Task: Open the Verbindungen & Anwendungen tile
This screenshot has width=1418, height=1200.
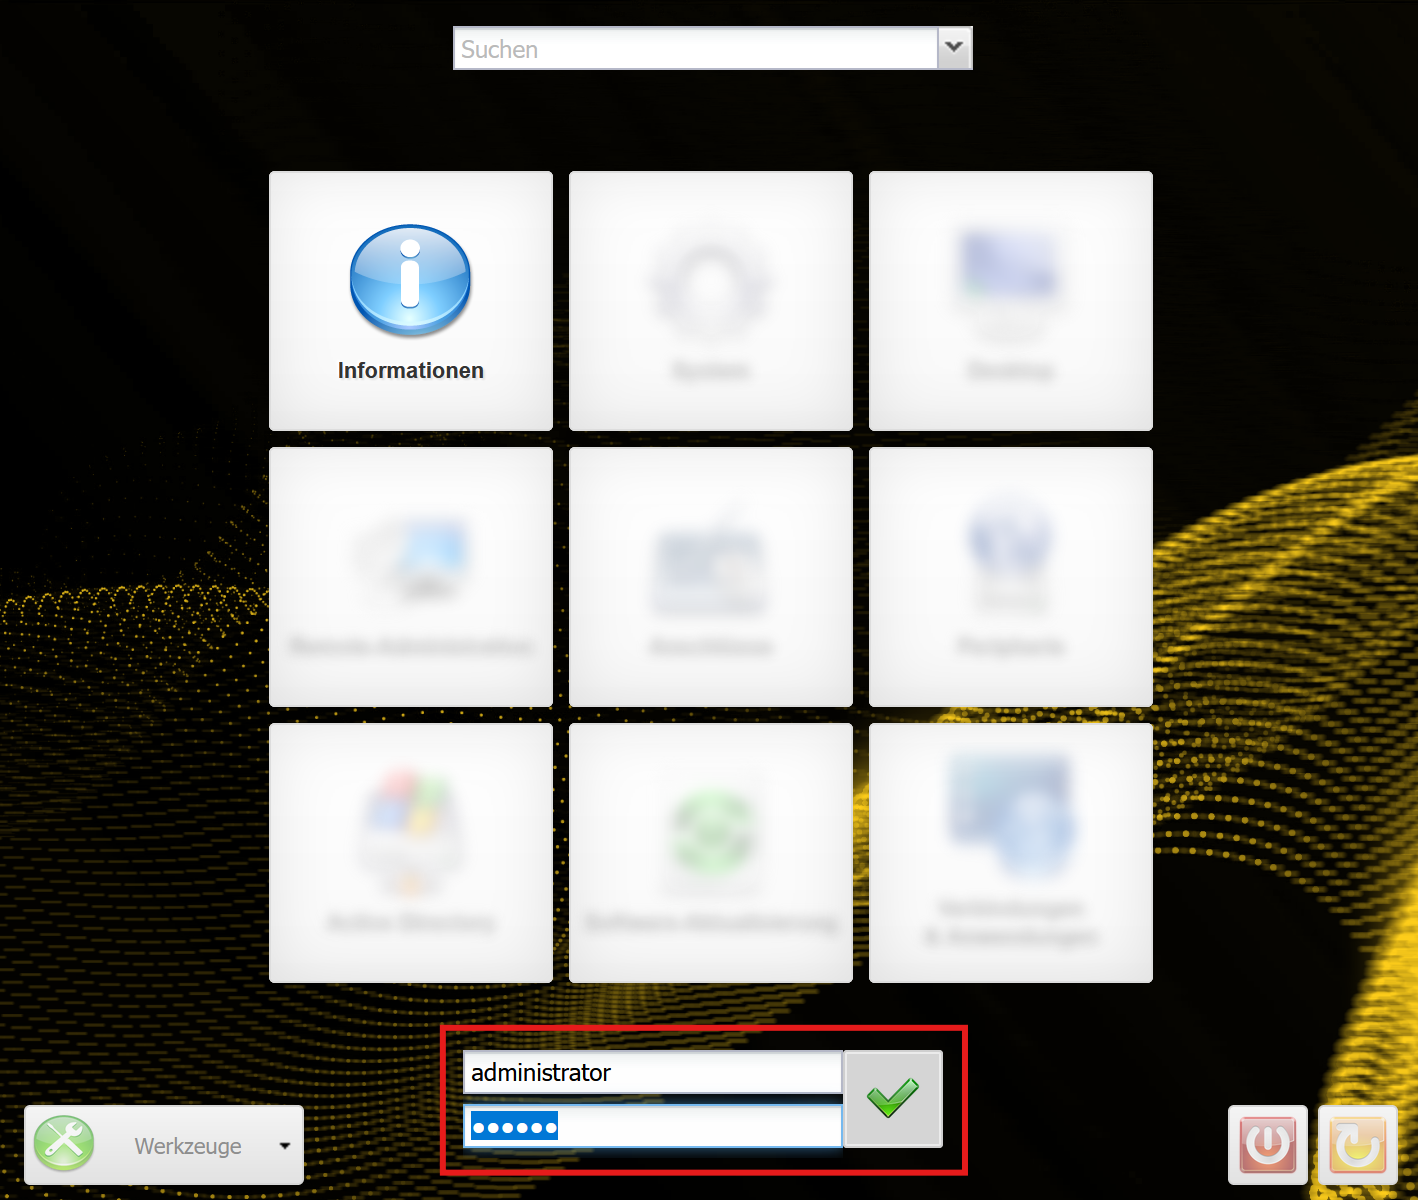Action: pyautogui.click(x=1010, y=853)
